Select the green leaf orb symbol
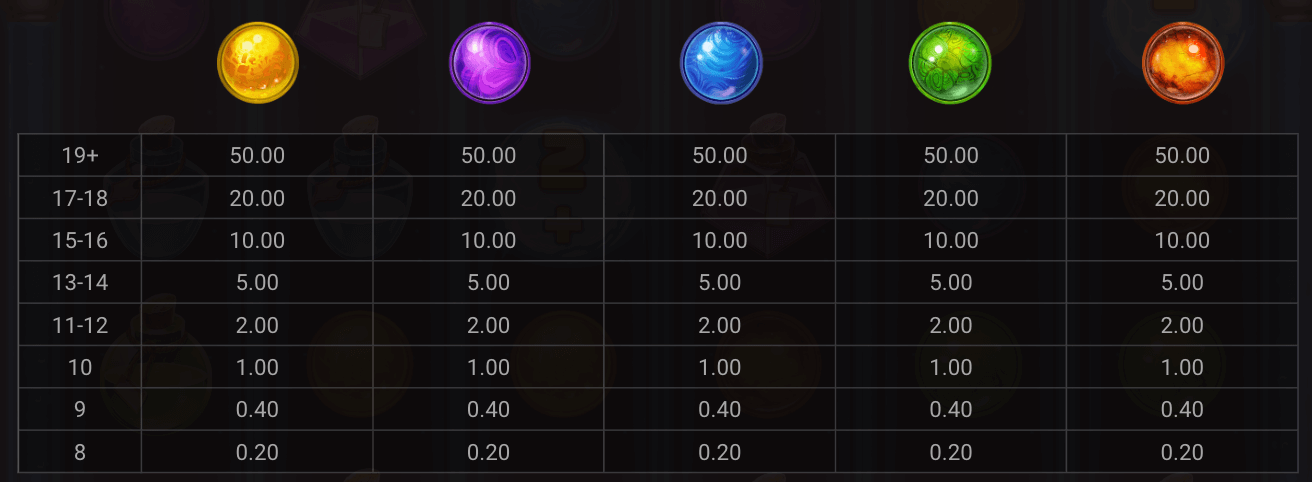The height and width of the screenshot is (482, 1312). (x=950, y=64)
